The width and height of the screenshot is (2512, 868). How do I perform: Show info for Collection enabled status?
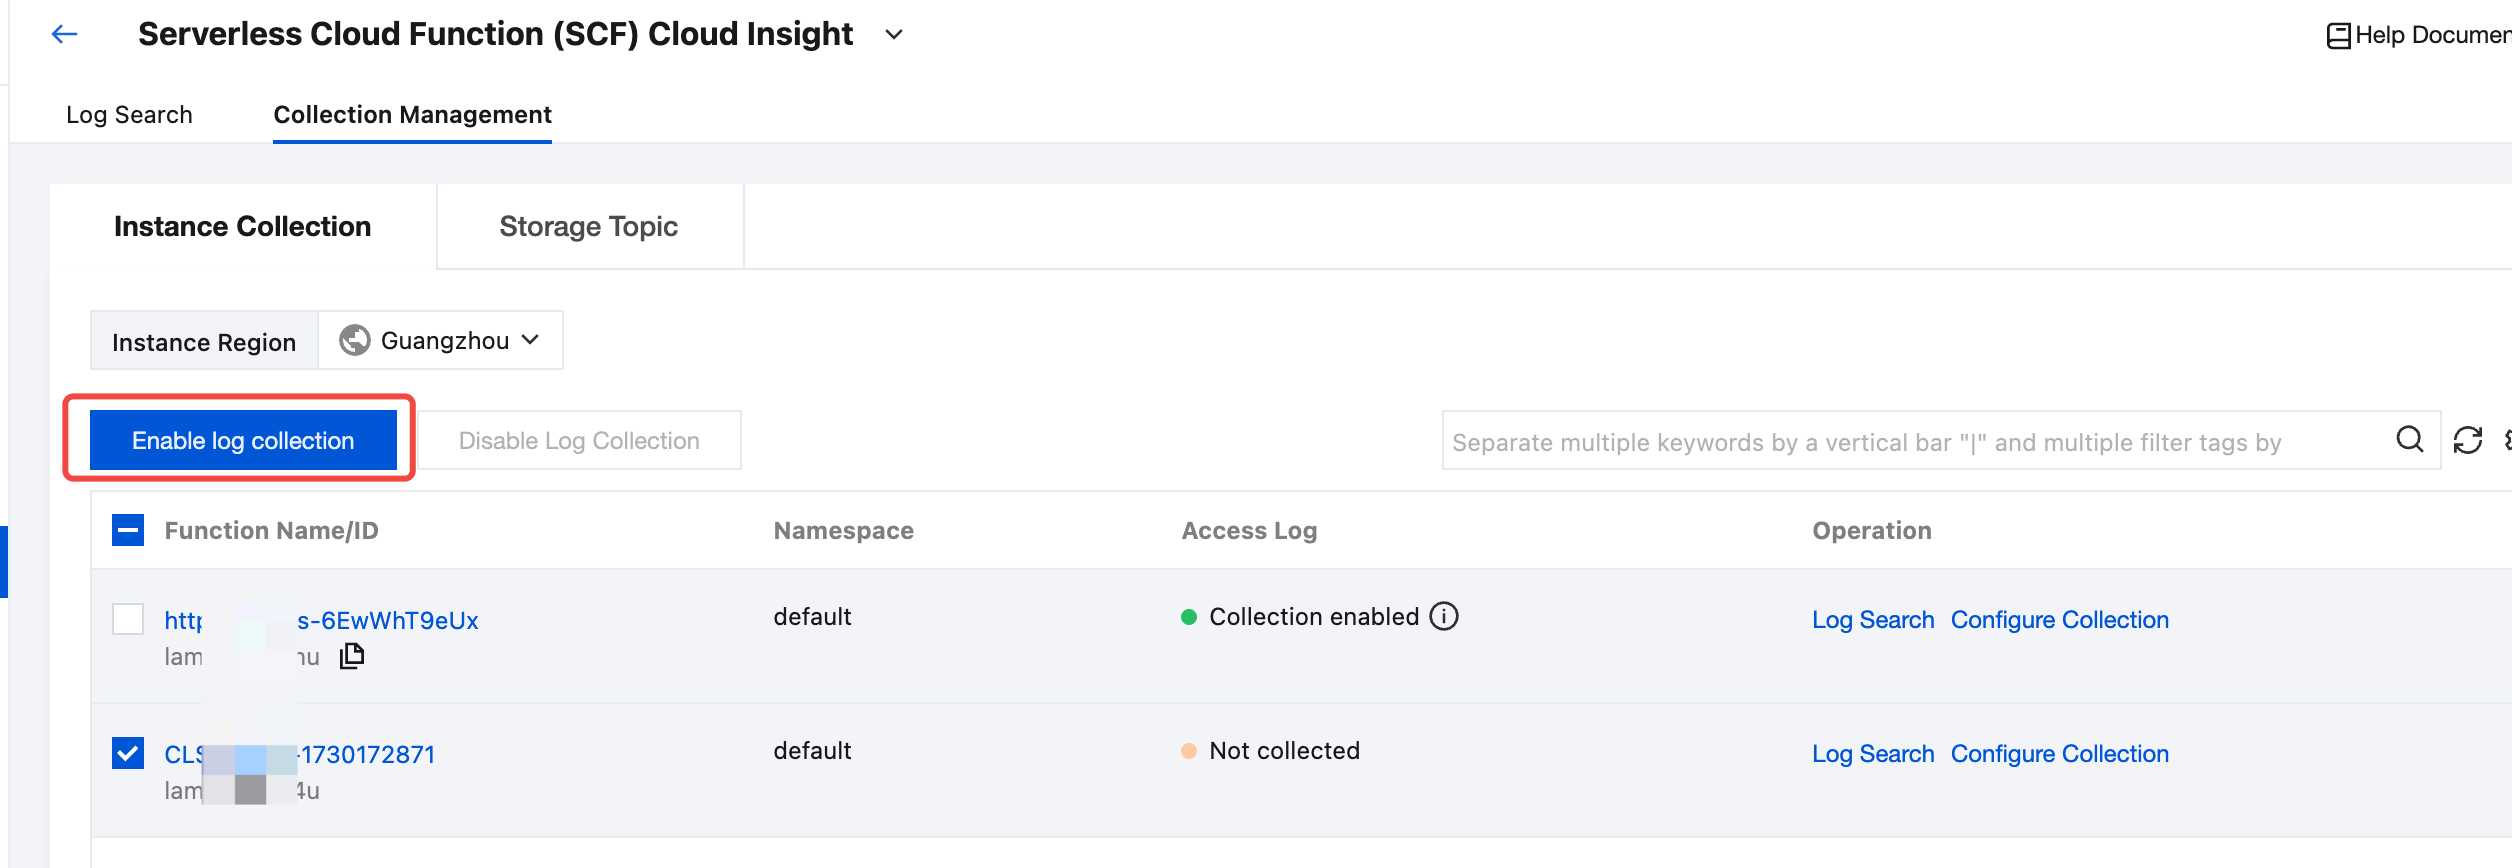point(1444,616)
